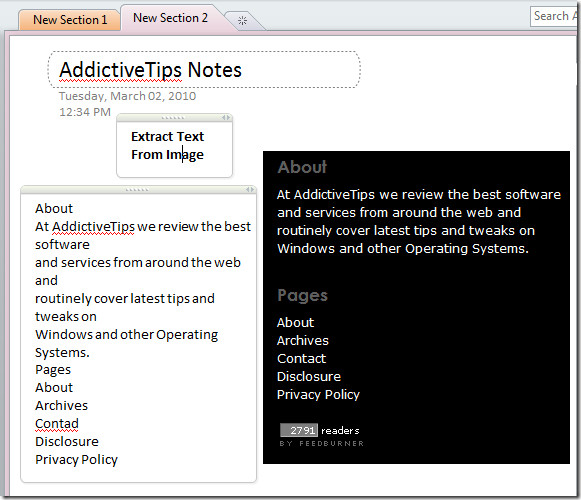Click 'At AddictiveTips we review the best' line
The height and width of the screenshot is (500, 581).
143,226
